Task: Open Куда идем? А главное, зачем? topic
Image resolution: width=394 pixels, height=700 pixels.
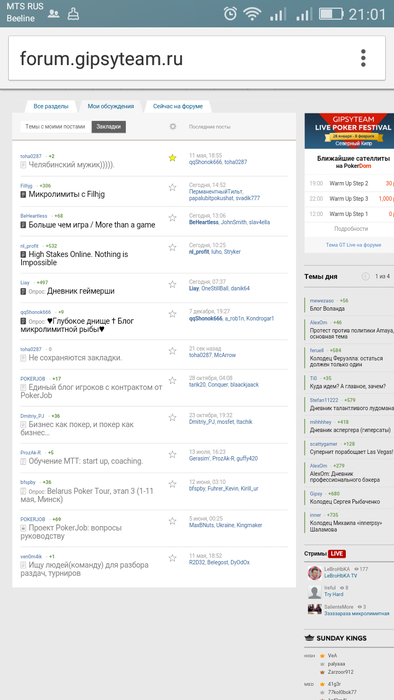Action: 348,386
